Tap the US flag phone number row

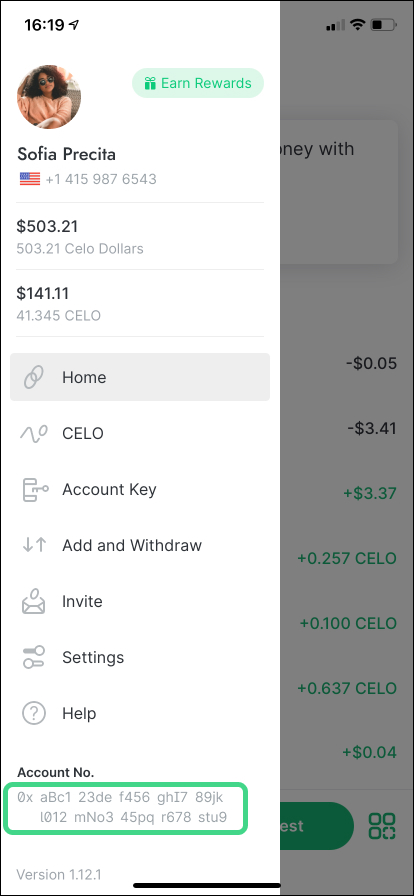pyautogui.click(x=87, y=179)
